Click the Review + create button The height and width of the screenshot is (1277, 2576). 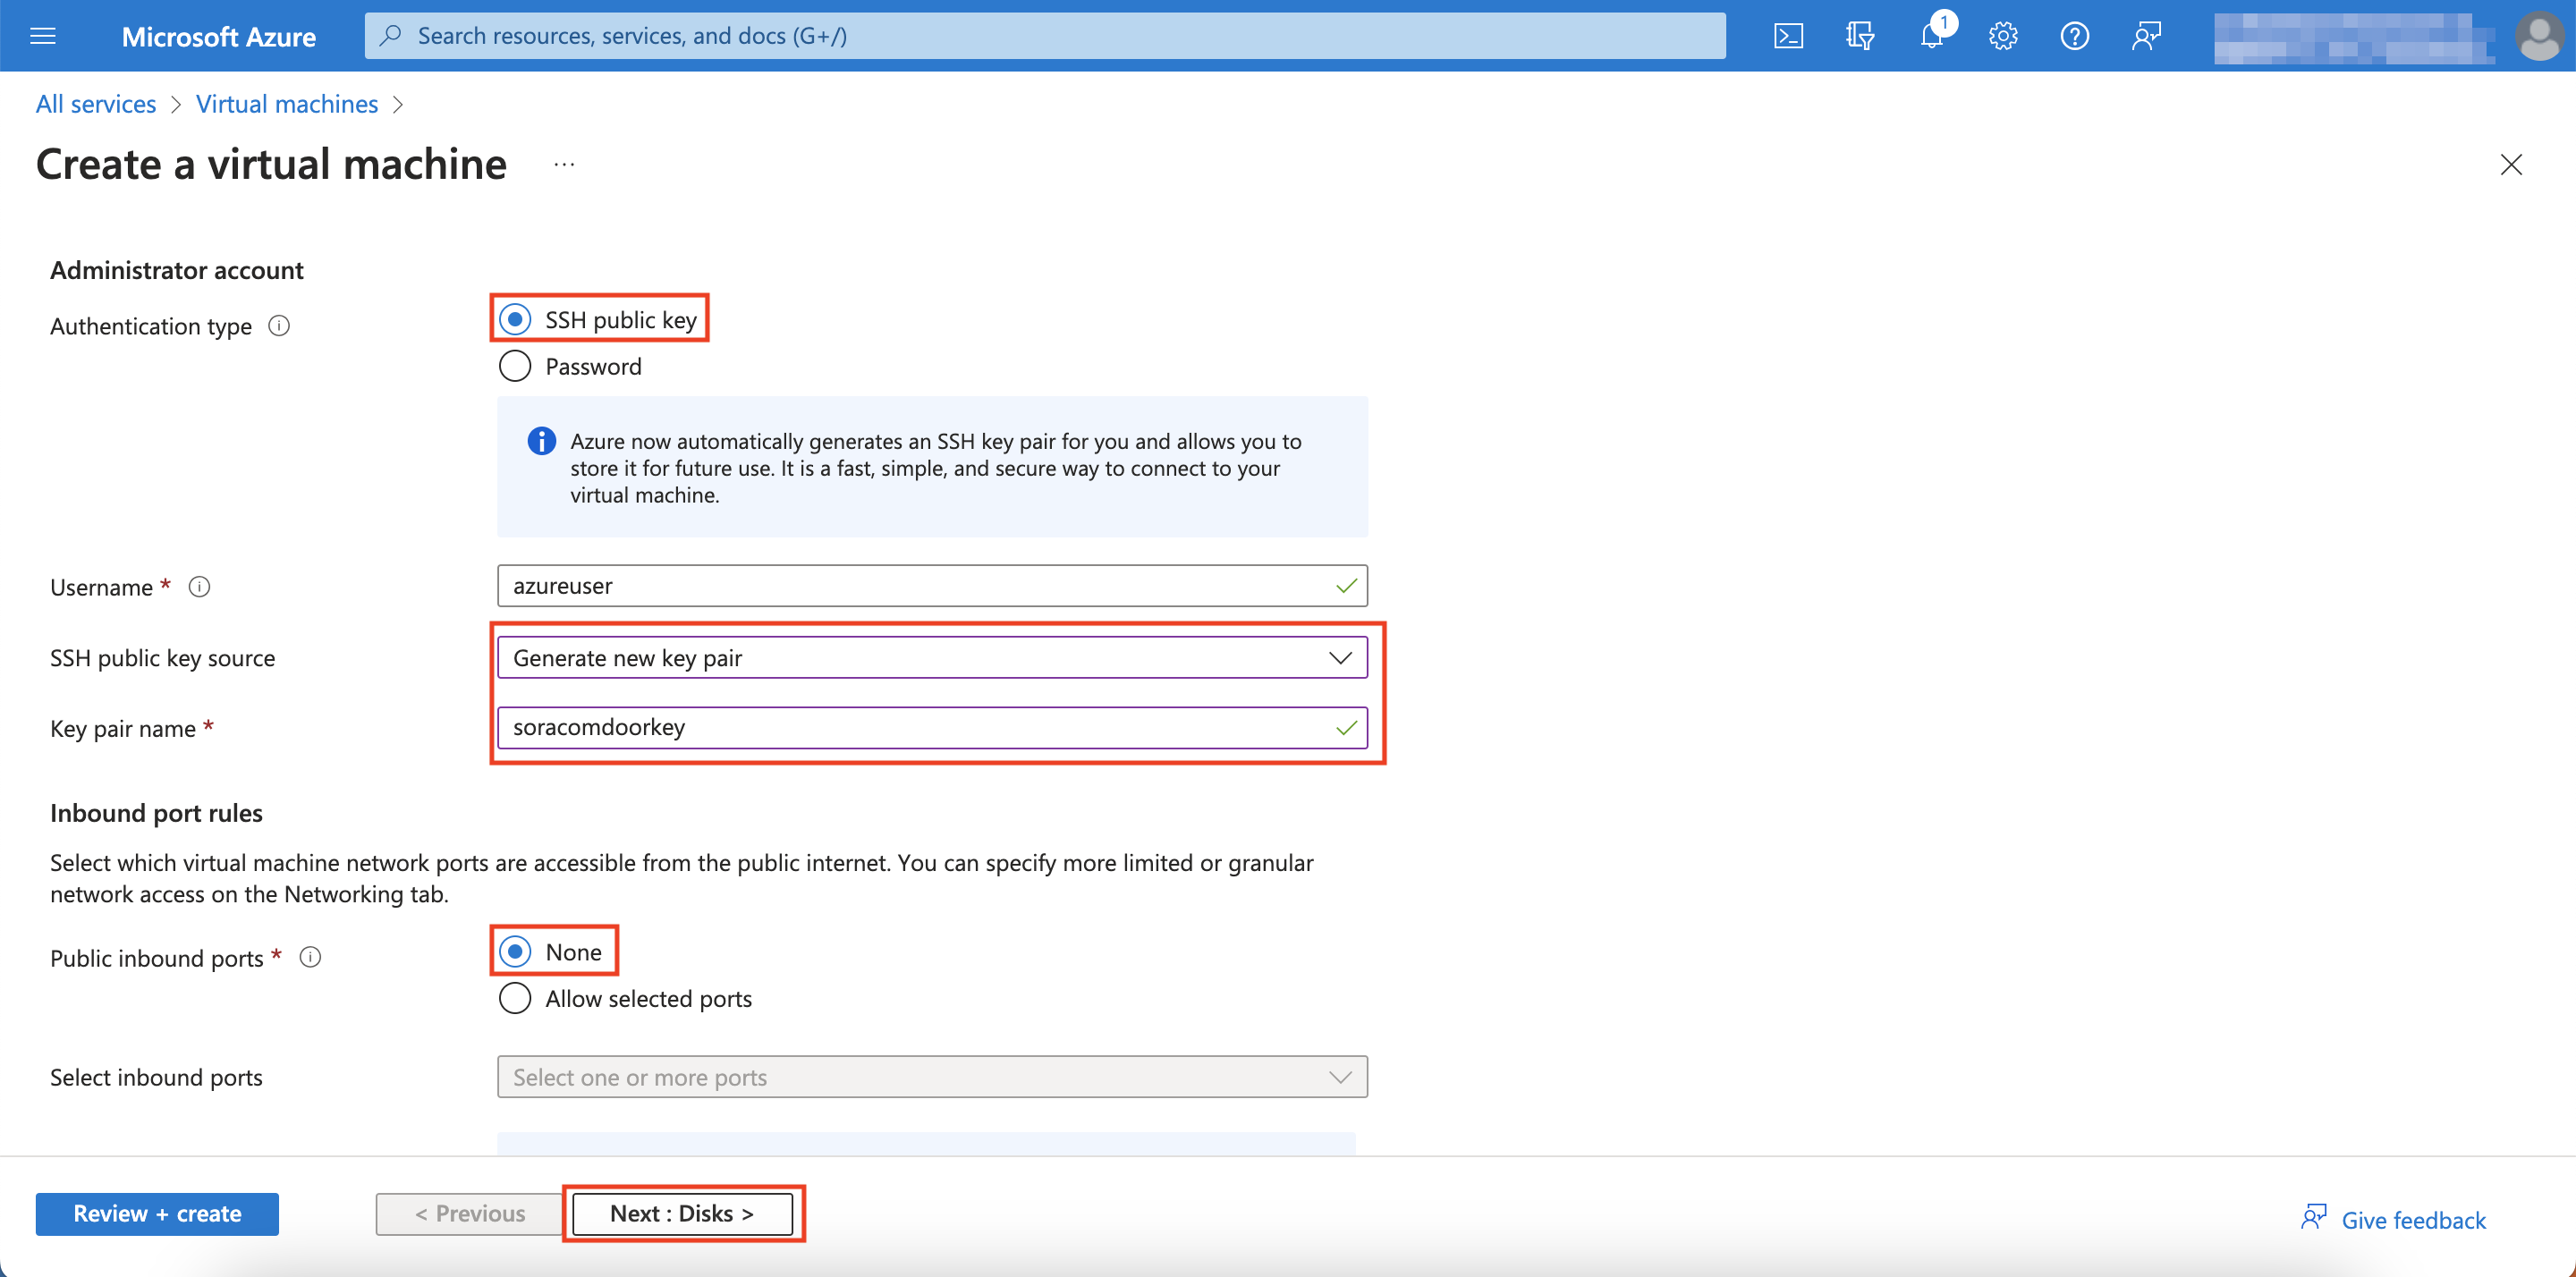[156, 1213]
